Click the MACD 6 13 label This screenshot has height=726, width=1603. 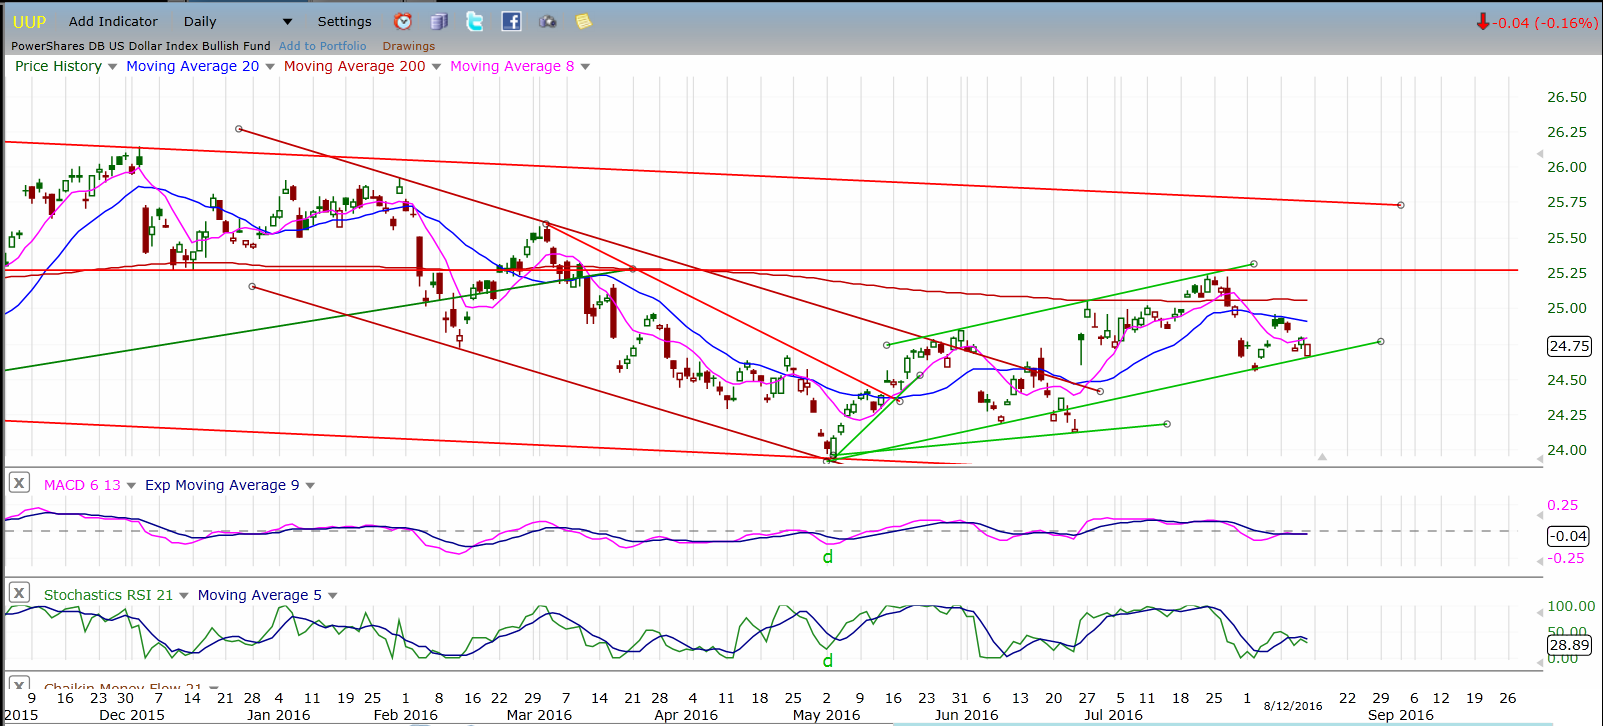(x=82, y=485)
